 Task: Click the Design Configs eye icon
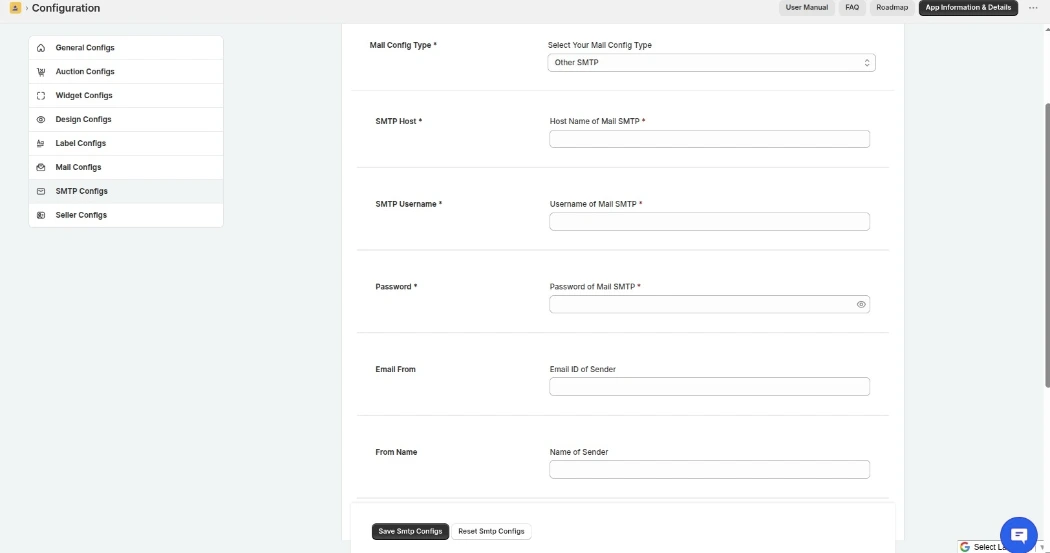pos(41,120)
